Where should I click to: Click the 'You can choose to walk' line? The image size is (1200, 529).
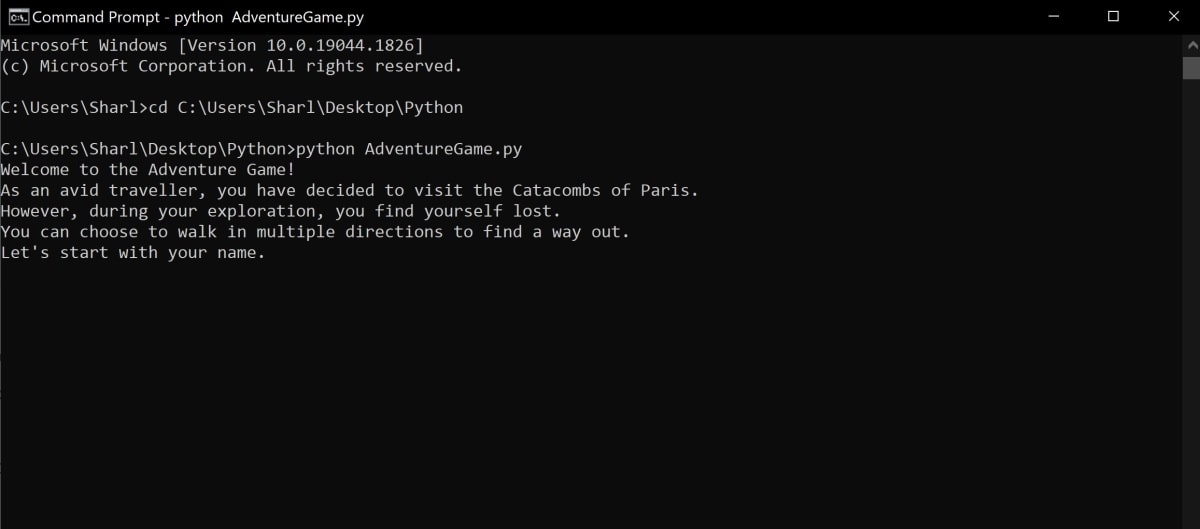click(x=316, y=232)
